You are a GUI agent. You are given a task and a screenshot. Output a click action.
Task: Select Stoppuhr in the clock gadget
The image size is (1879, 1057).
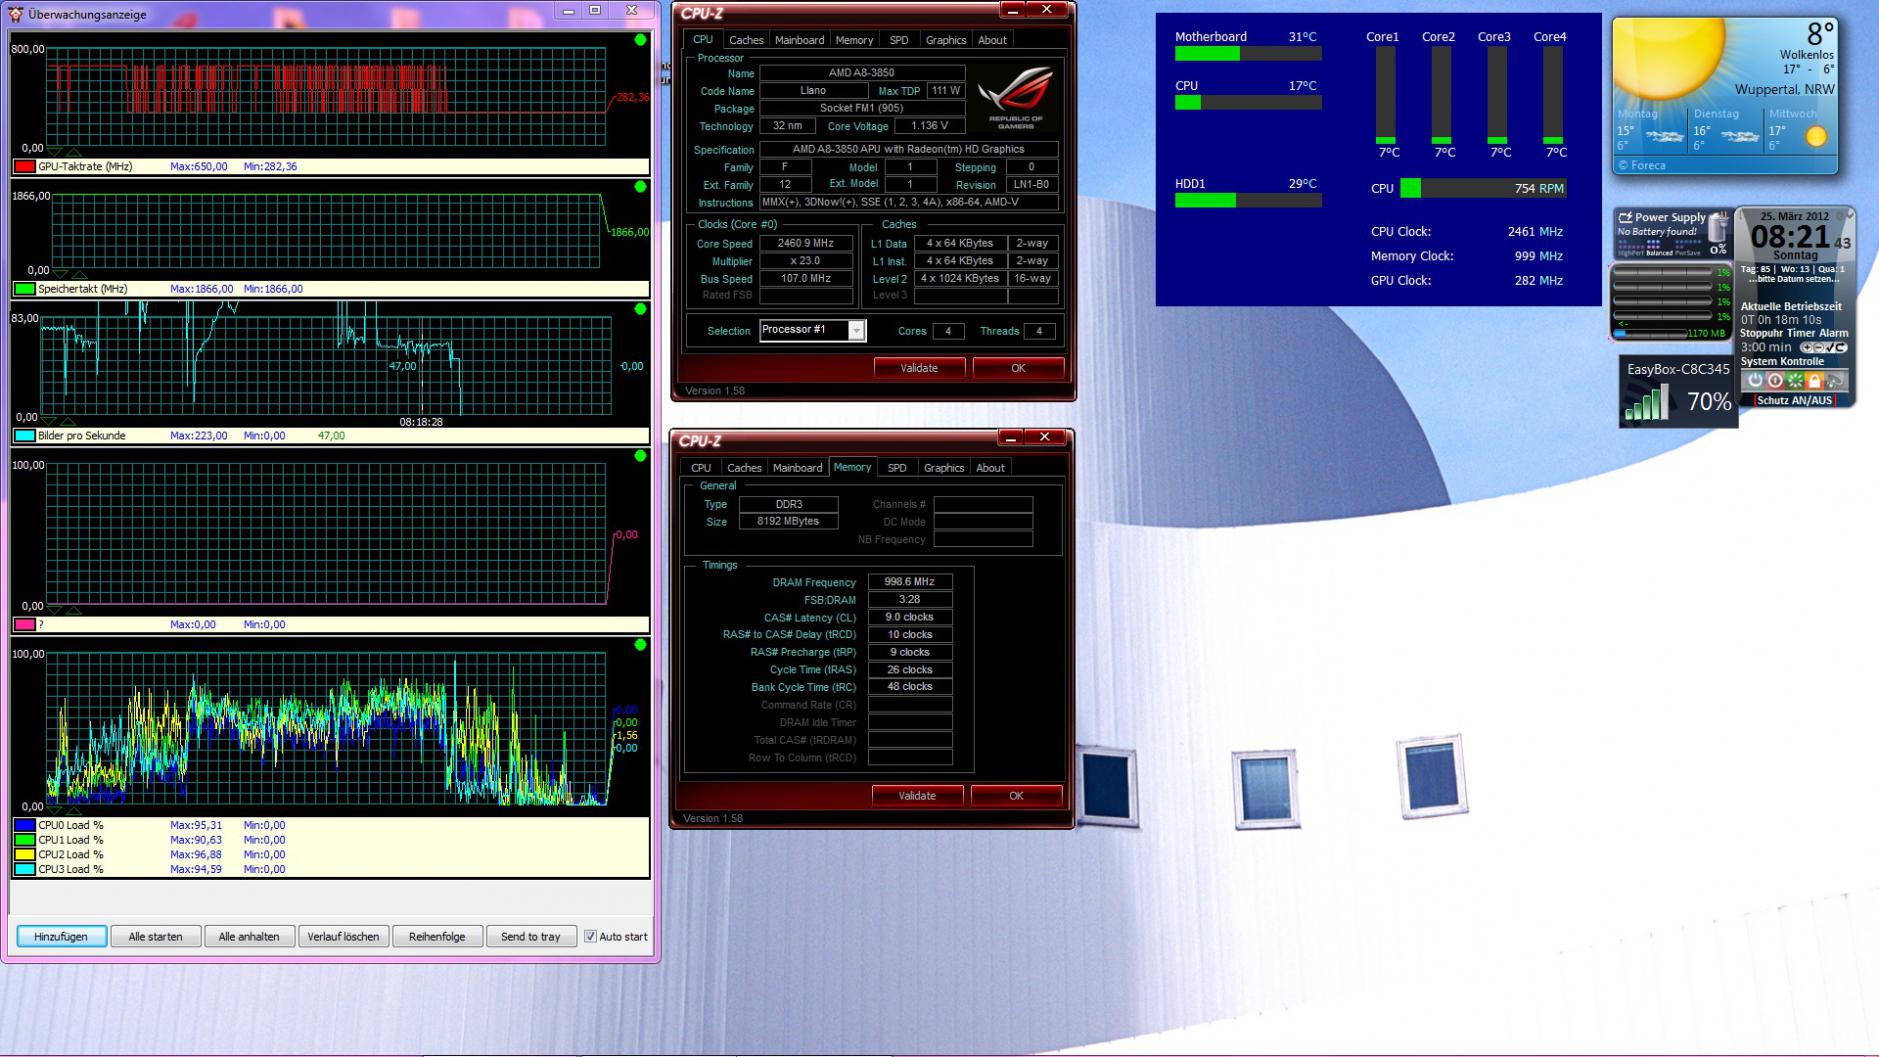pos(1763,333)
